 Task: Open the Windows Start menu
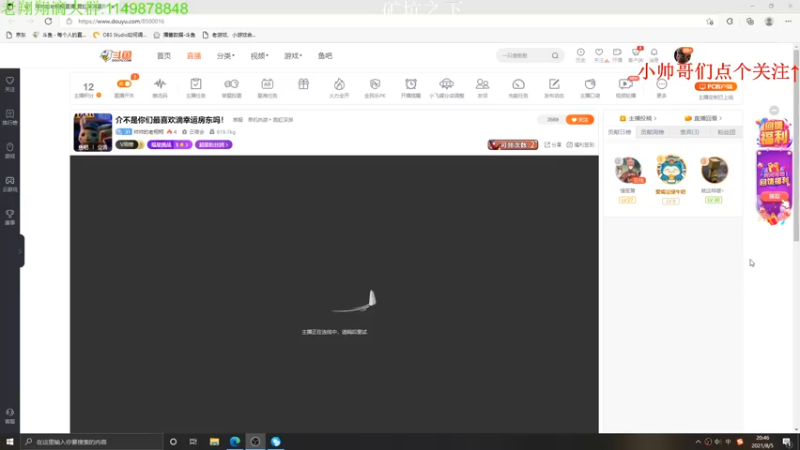[x=10, y=441]
